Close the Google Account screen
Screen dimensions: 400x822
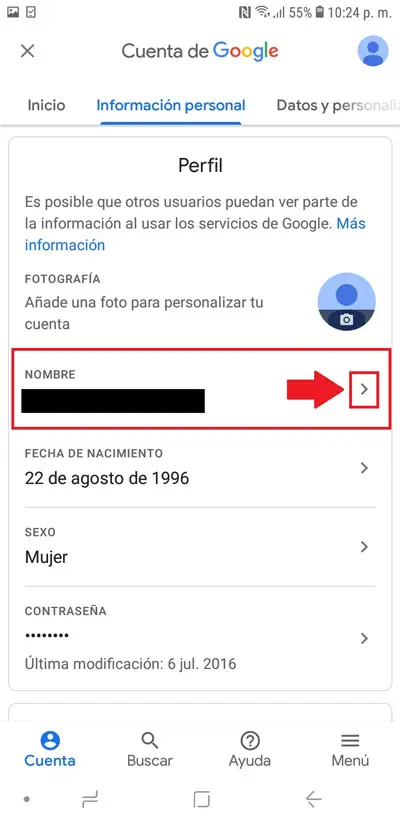(x=27, y=51)
